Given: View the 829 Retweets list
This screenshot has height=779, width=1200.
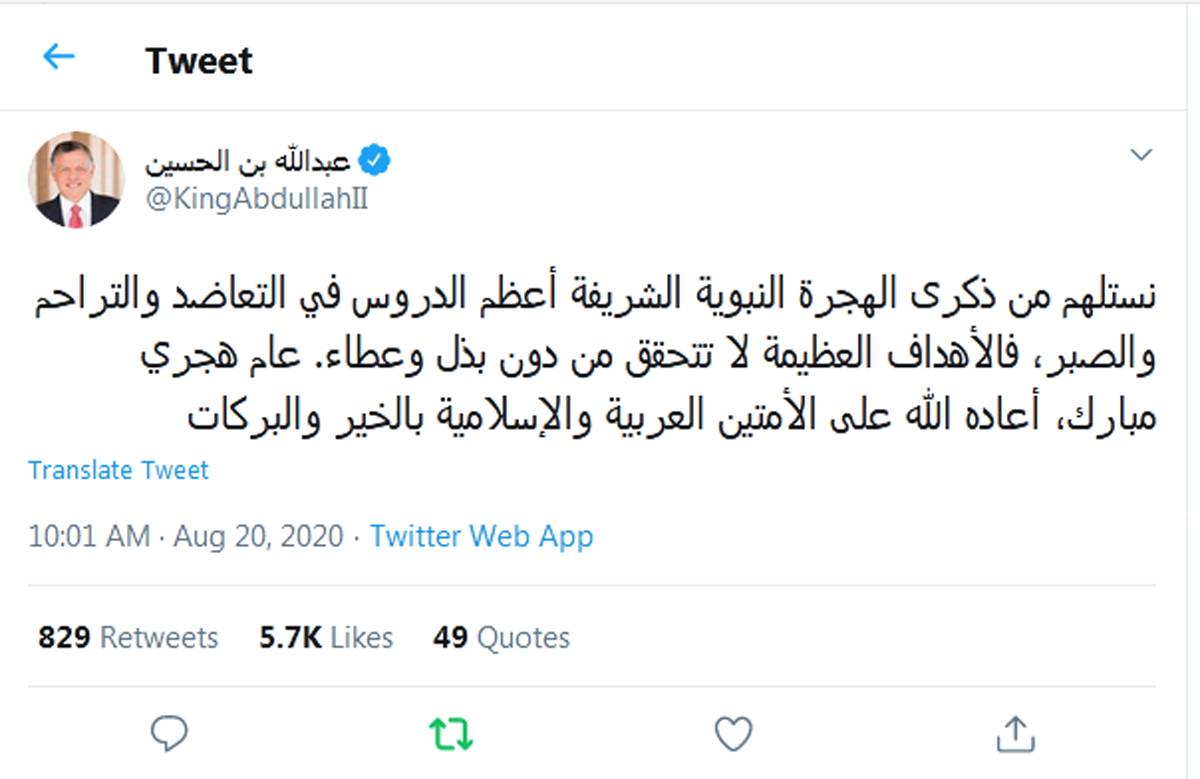Looking at the screenshot, I should [x=128, y=637].
